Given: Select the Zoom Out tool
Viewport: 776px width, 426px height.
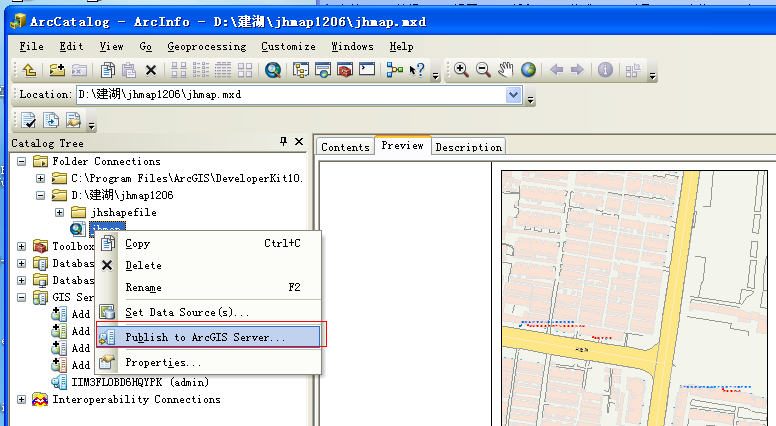Looking at the screenshot, I should click(484, 70).
